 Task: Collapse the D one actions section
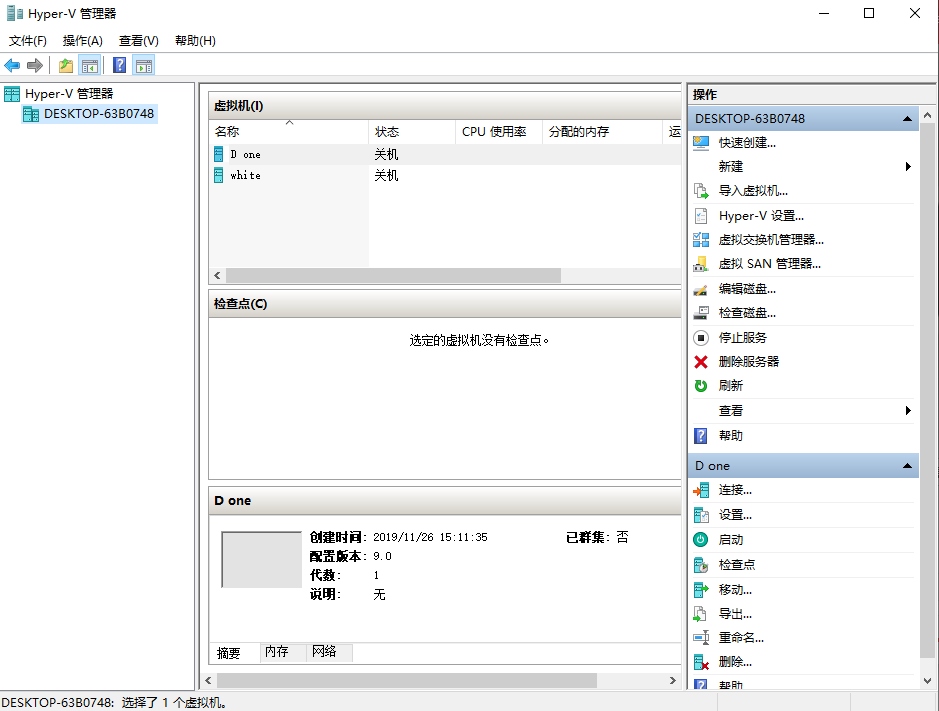click(x=907, y=465)
